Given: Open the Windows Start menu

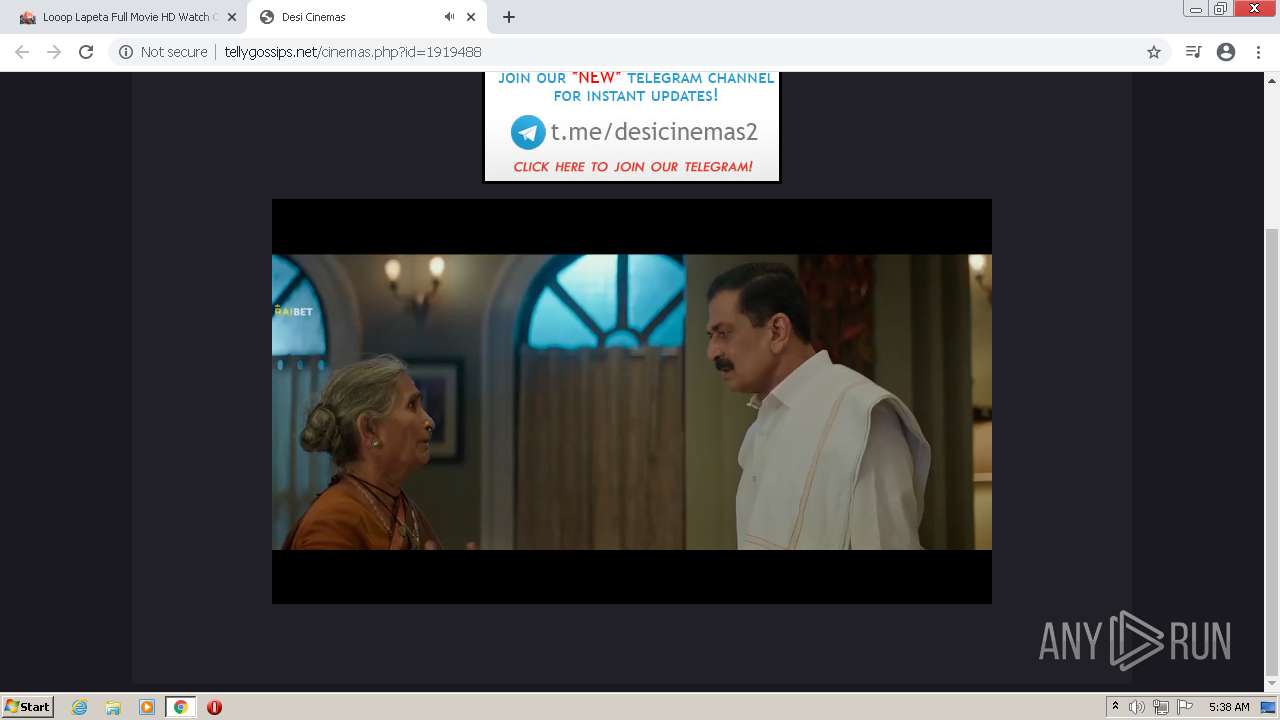Looking at the screenshot, I should click(x=27, y=707).
